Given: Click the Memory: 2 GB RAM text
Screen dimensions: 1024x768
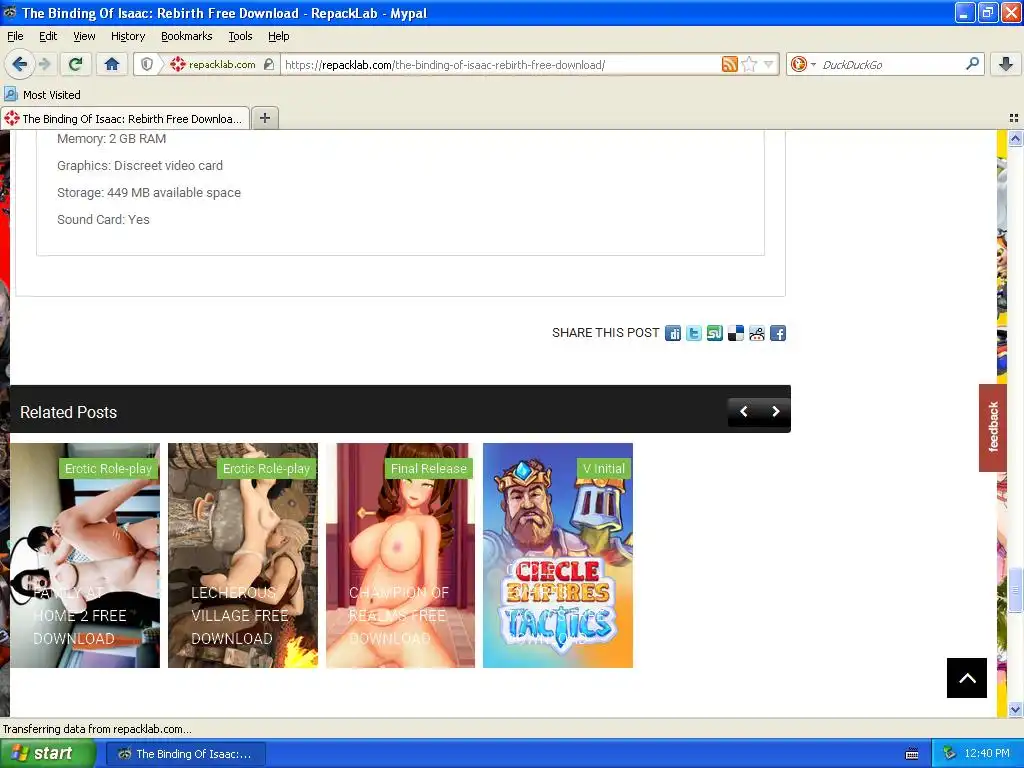Looking at the screenshot, I should click(112, 138).
